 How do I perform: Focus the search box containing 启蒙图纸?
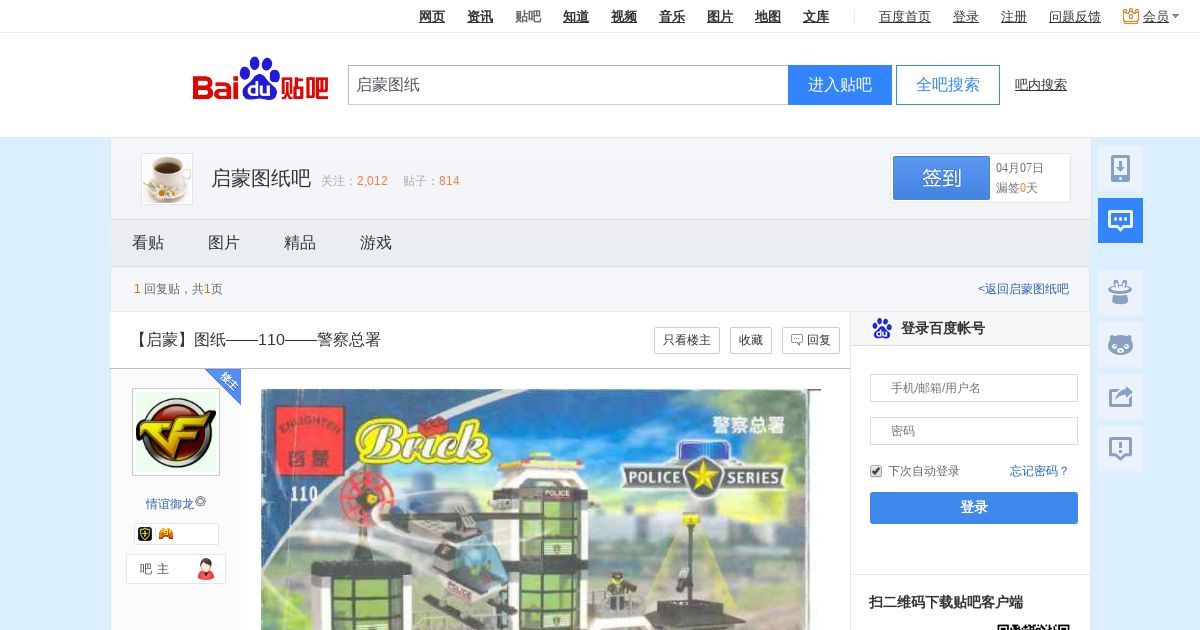(568, 85)
